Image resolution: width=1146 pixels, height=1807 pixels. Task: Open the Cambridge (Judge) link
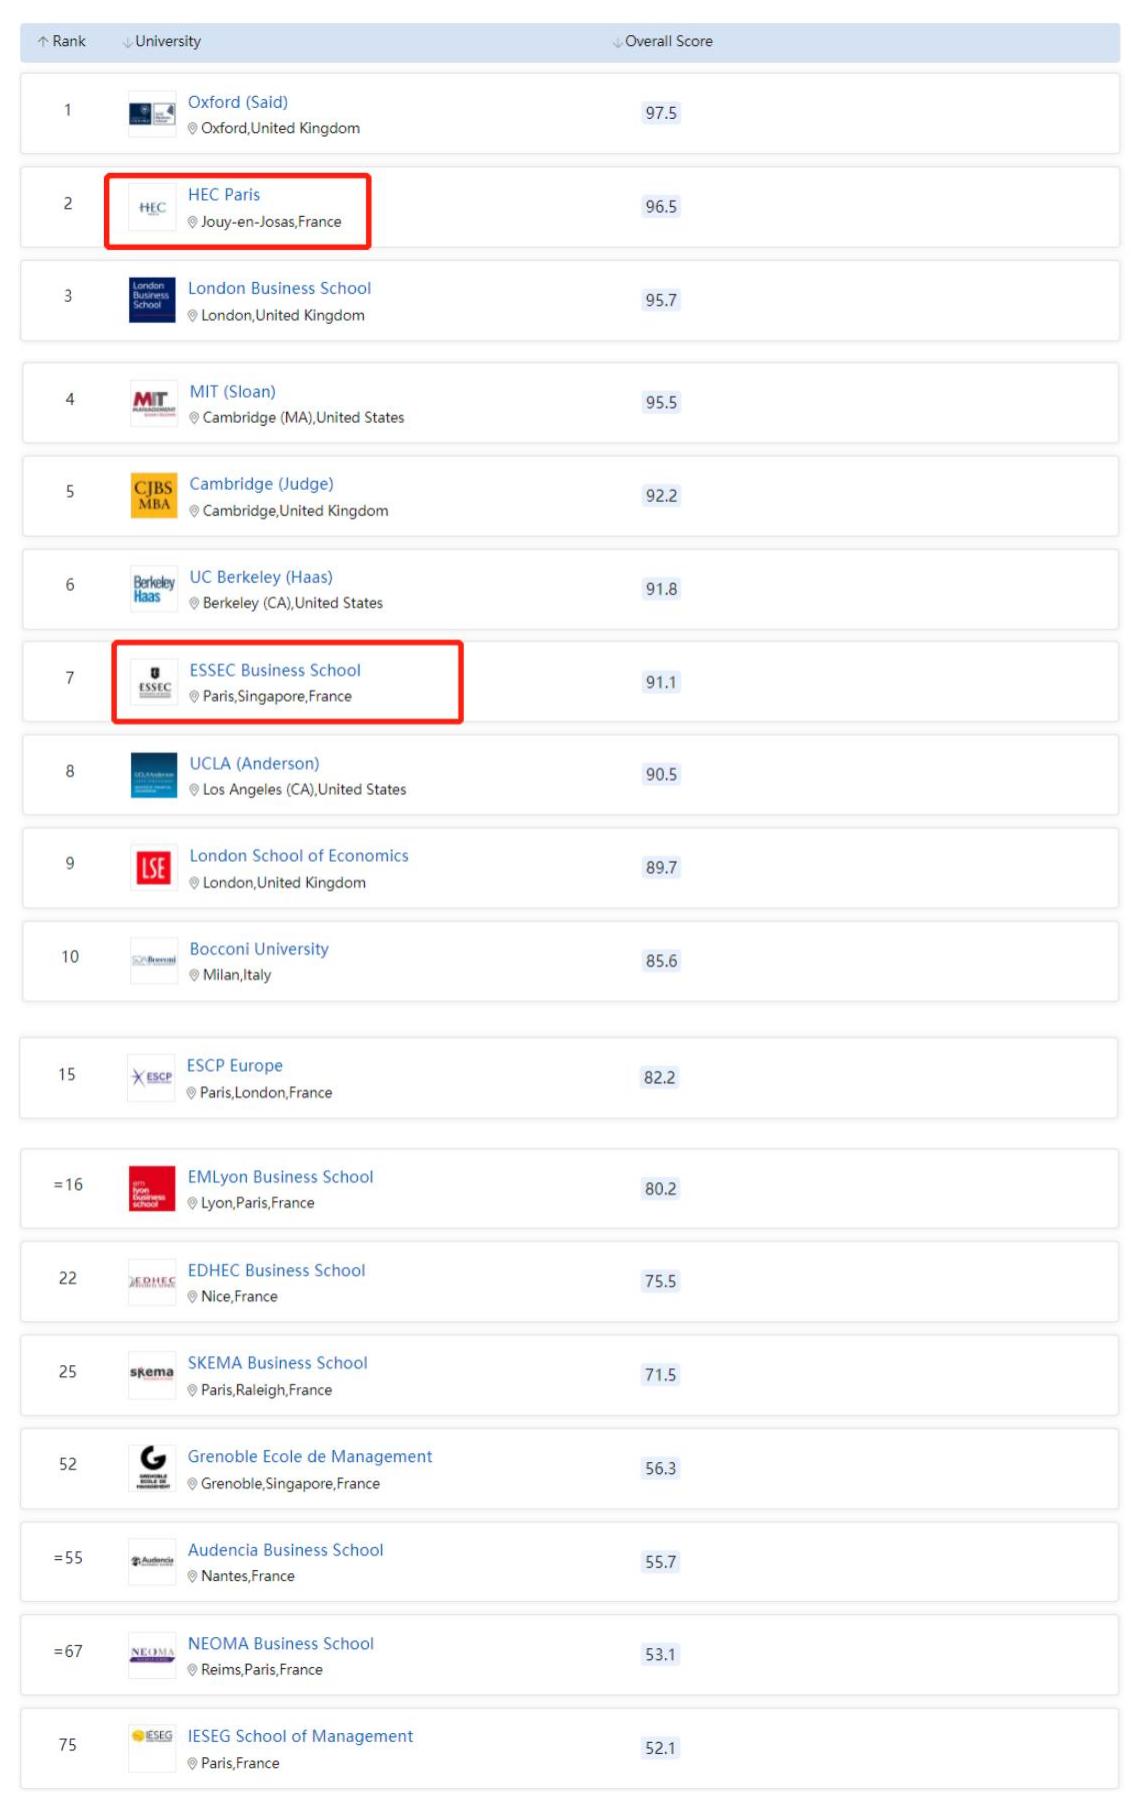262,484
